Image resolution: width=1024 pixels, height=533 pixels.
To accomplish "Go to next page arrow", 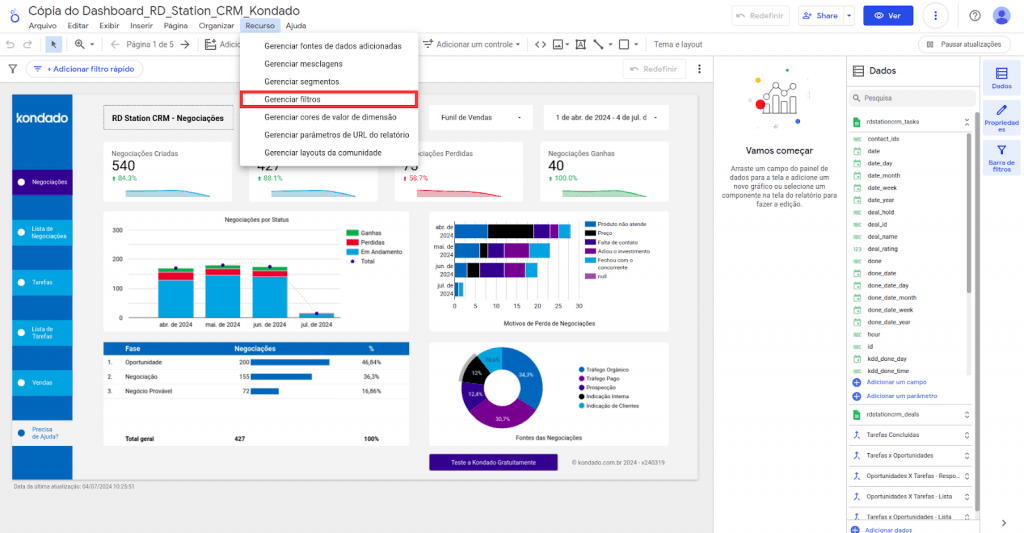I will (184, 44).
